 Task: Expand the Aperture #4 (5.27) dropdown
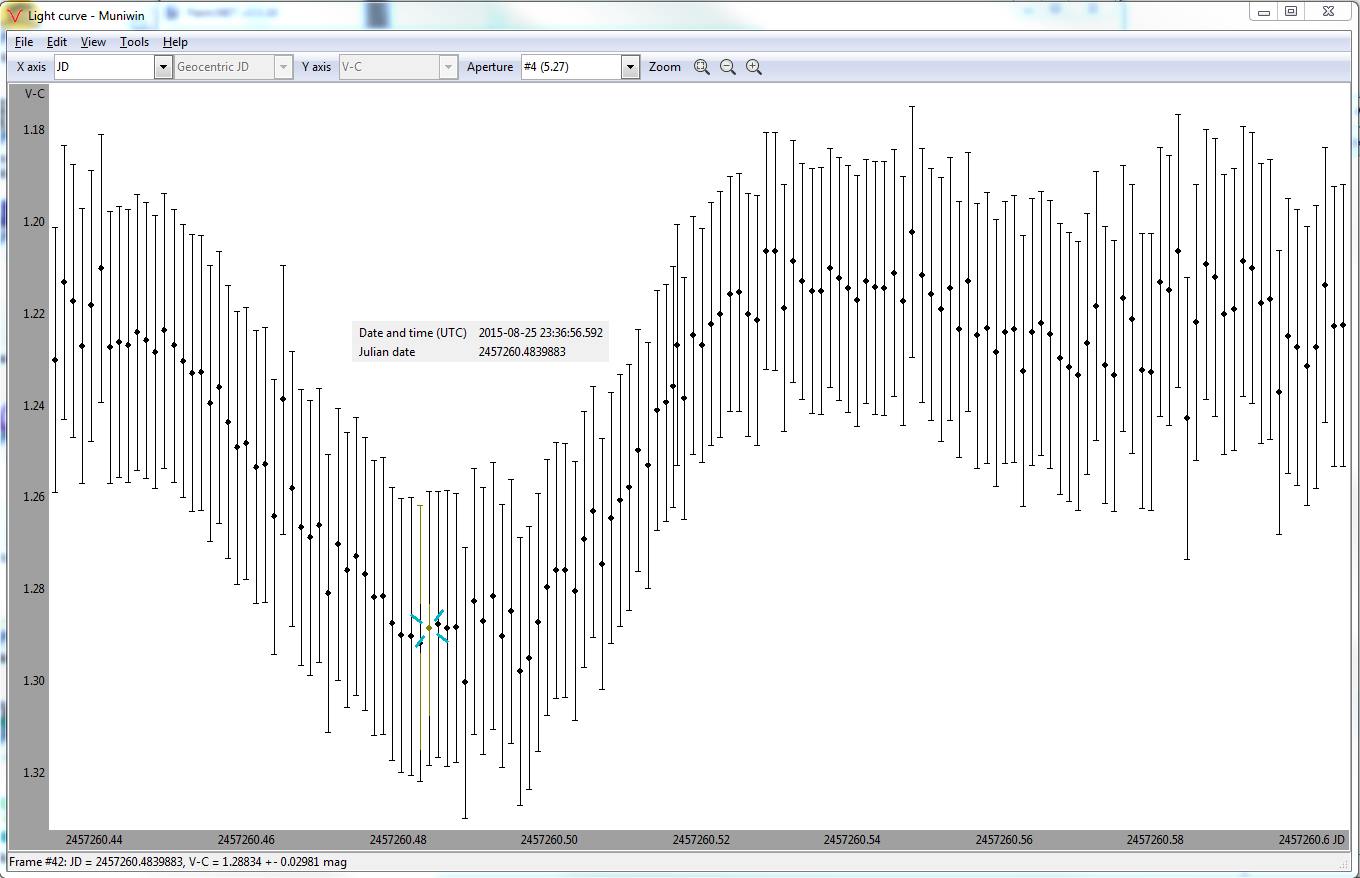pyautogui.click(x=630, y=67)
